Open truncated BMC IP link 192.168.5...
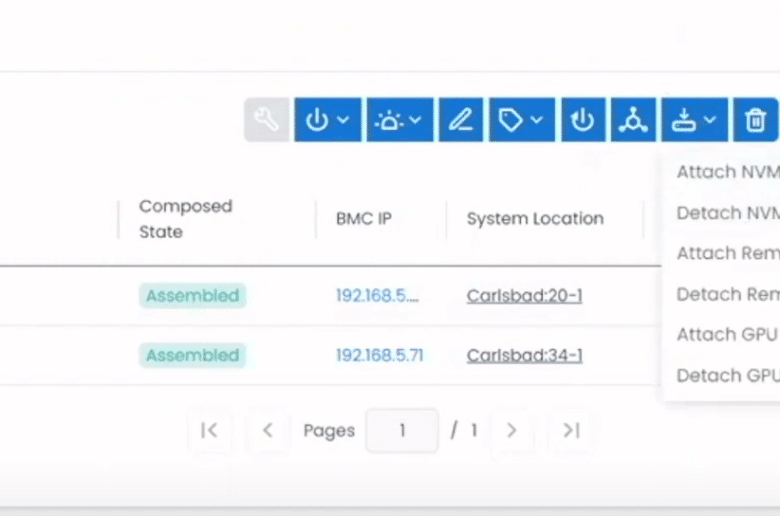The width and height of the screenshot is (780, 516). 377,296
